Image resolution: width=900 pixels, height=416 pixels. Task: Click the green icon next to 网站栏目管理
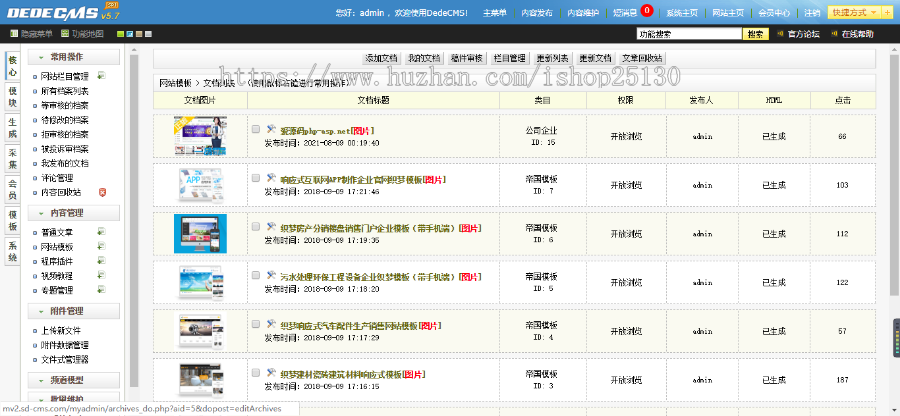pyautogui.click(x=102, y=75)
